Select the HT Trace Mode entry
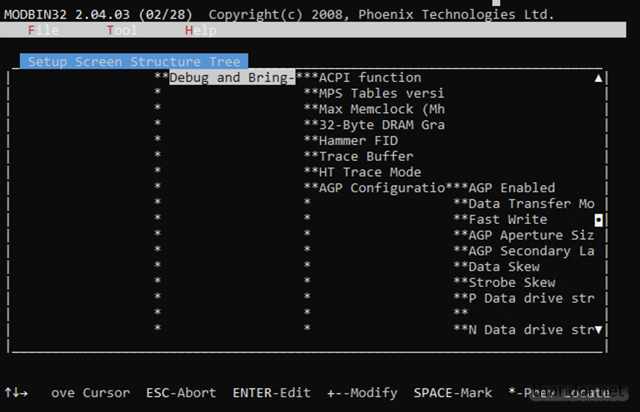The image size is (640, 412). [x=370, y=172]
